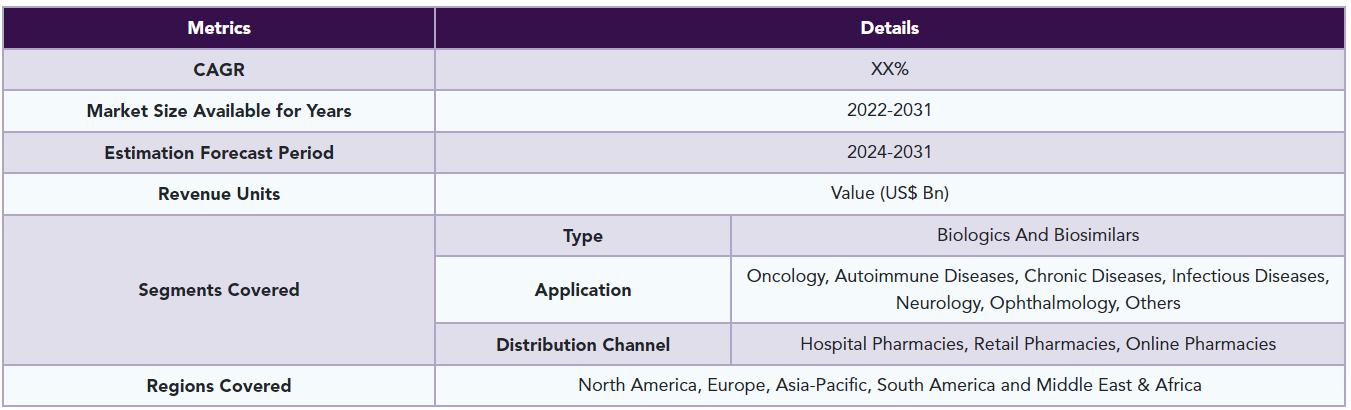Screen dimensions: 1351x410
Task: Click "Biologics And Biosimilars" cell
Action: pos(1038,236)
